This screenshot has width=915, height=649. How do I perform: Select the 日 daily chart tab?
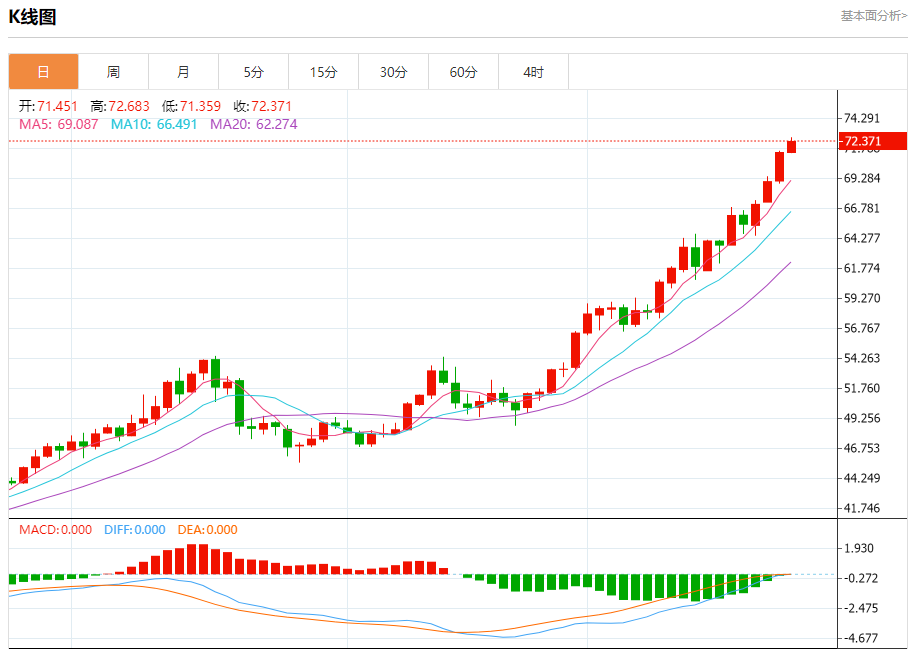click(43, 72)
